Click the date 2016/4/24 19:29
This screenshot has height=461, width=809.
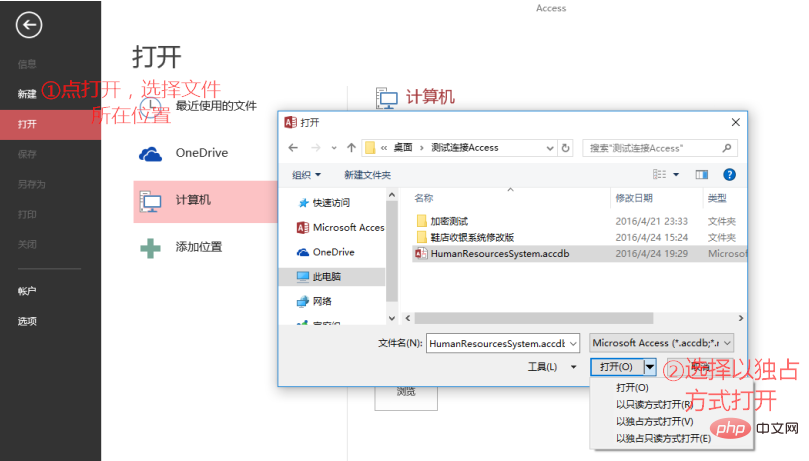[x=651, y=253]
